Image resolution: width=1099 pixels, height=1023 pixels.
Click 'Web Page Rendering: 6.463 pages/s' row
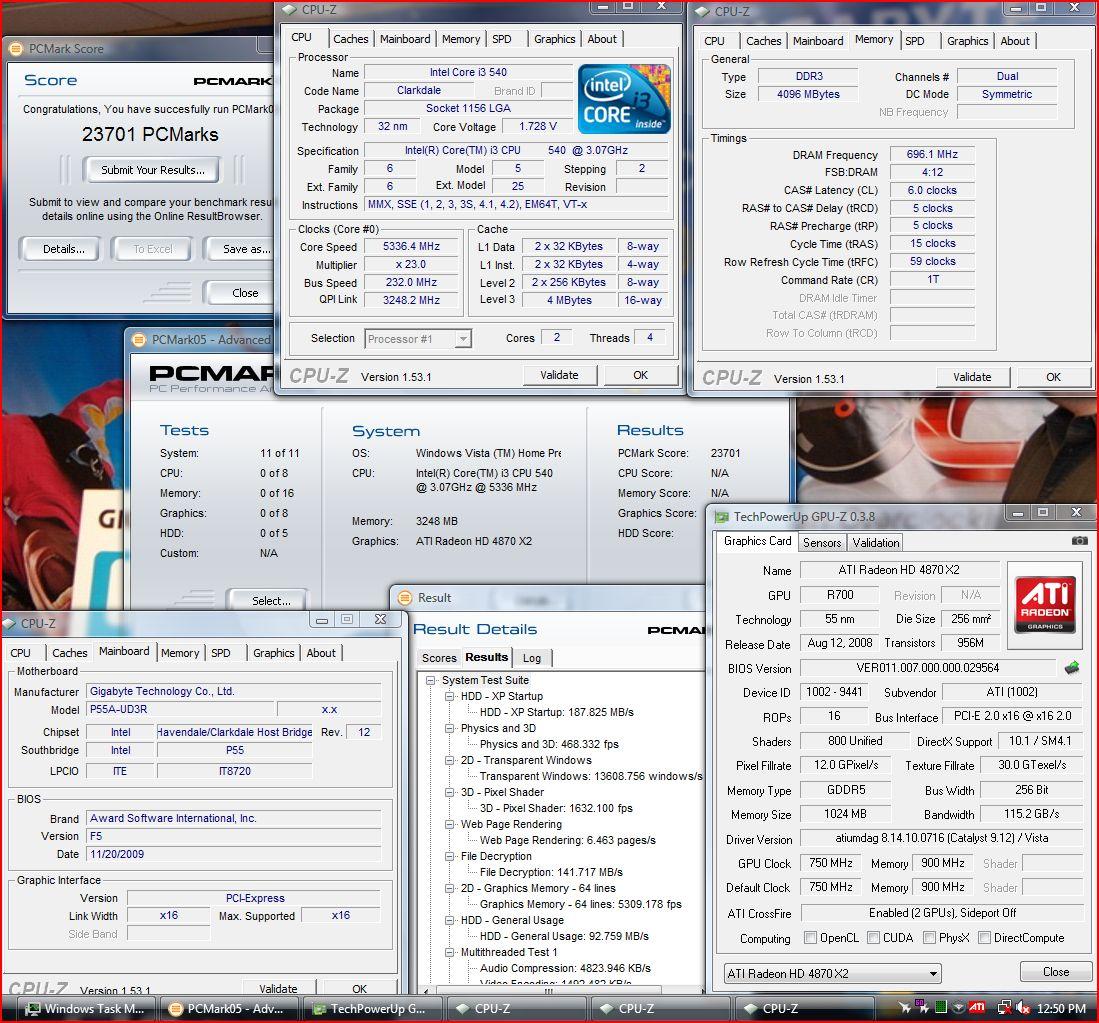[568, 840]
